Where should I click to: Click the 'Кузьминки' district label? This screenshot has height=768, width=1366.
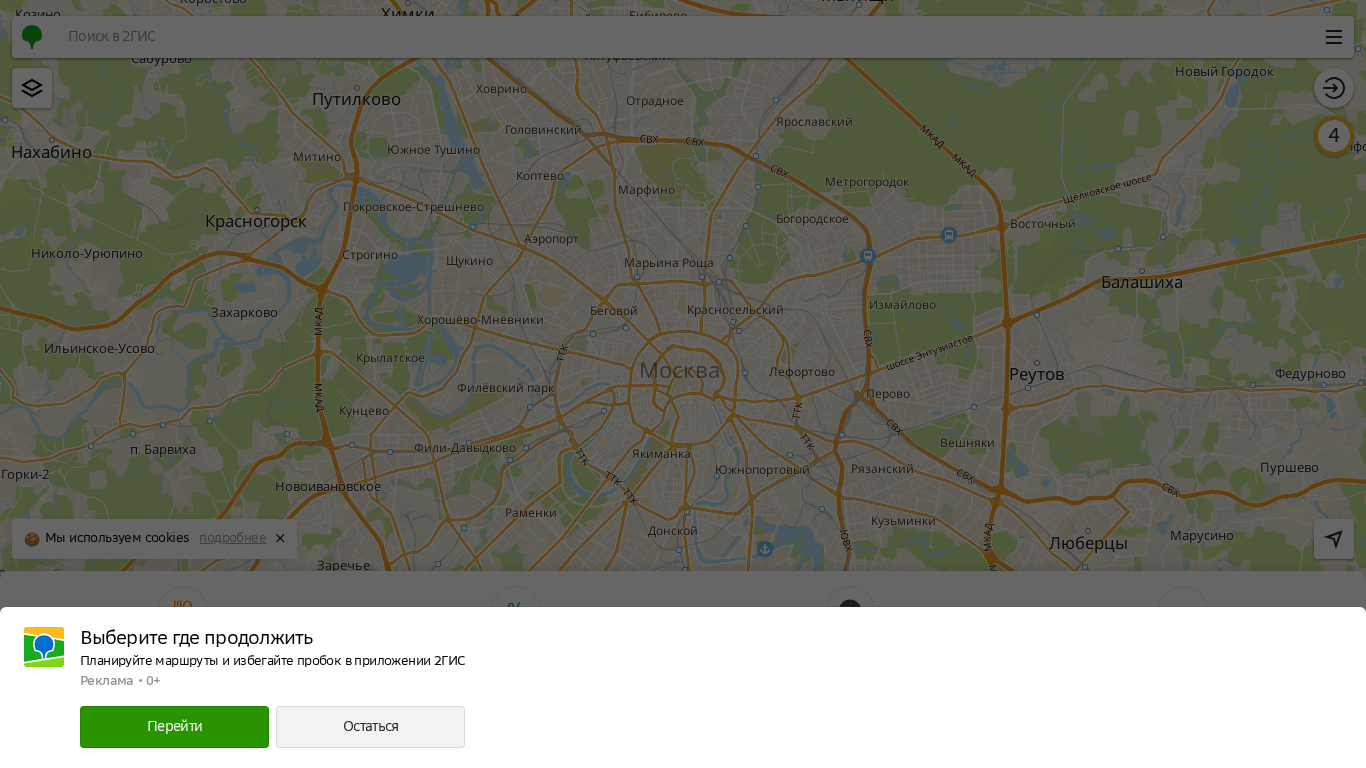pyautogui.click(x=903, y=521)
